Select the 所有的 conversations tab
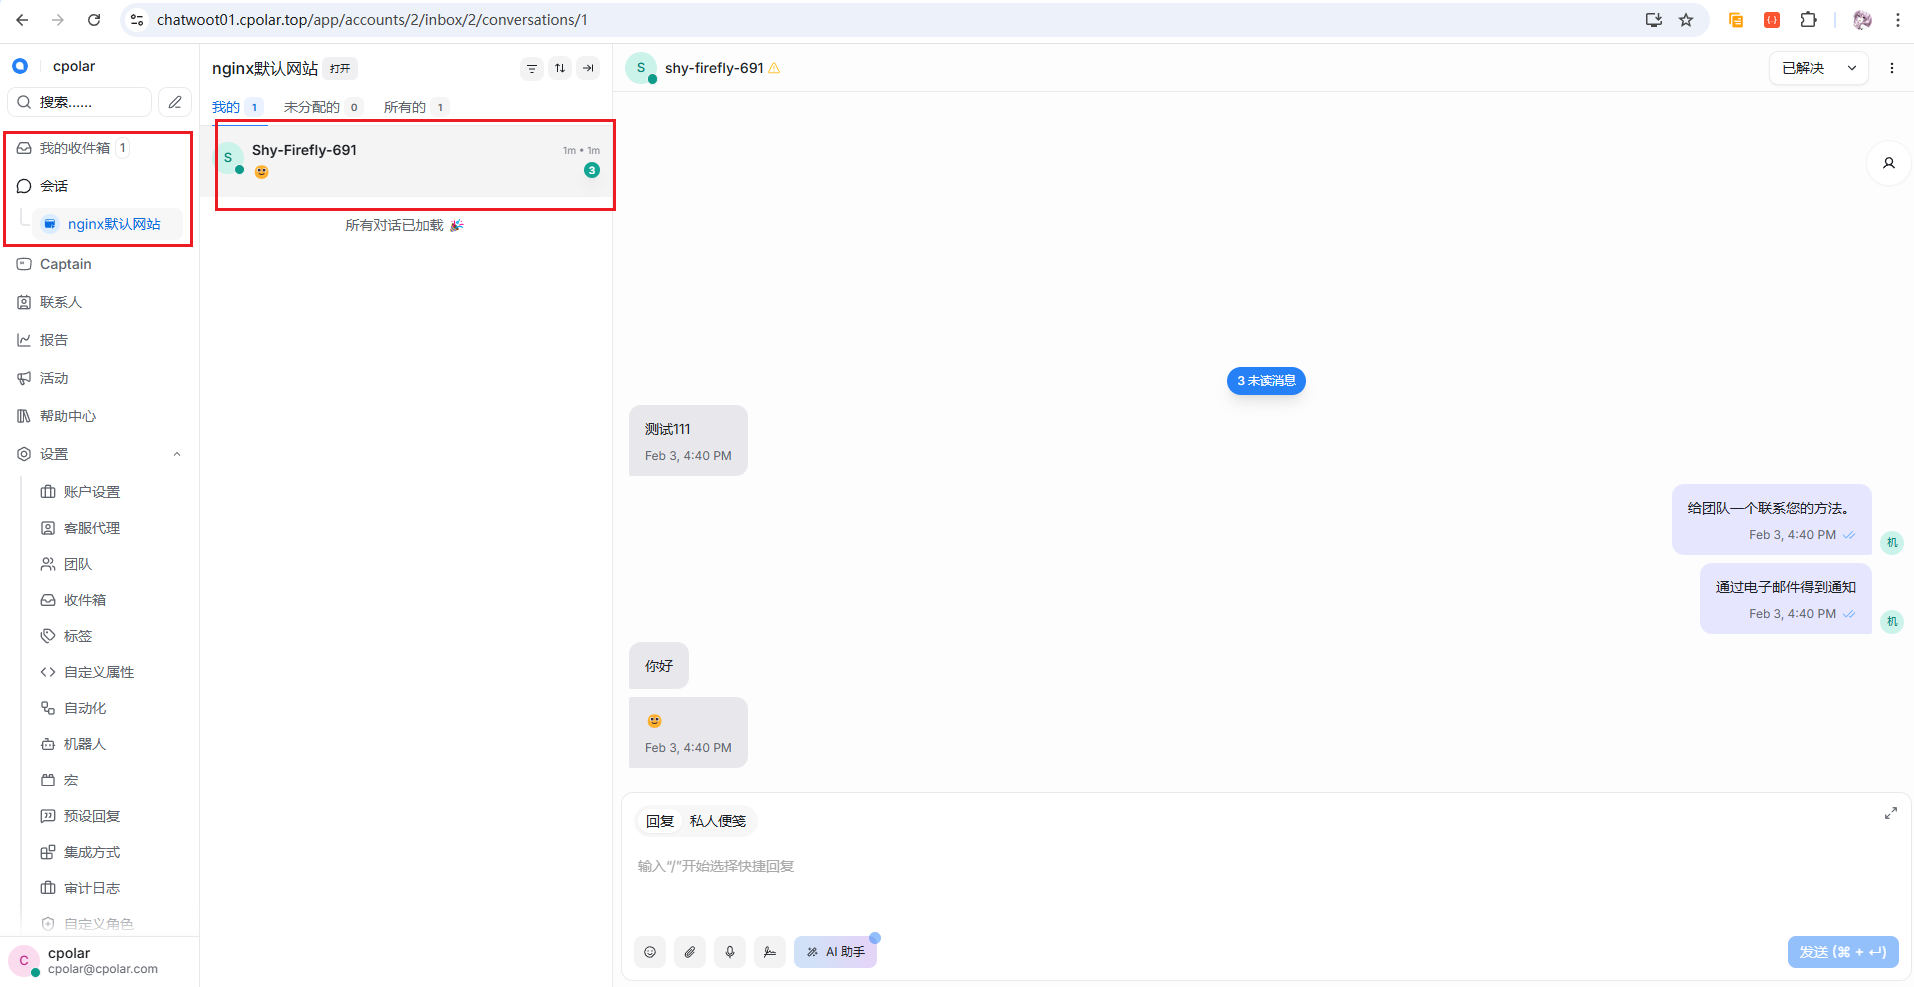The image size is (1914, 987). coord(405,107)
